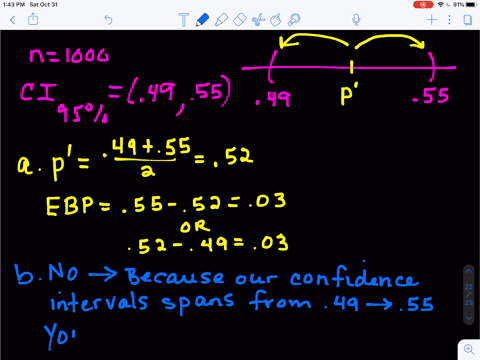Select the Highlighter tool
The height and width of the screenshot is (360, 480).
221,20
